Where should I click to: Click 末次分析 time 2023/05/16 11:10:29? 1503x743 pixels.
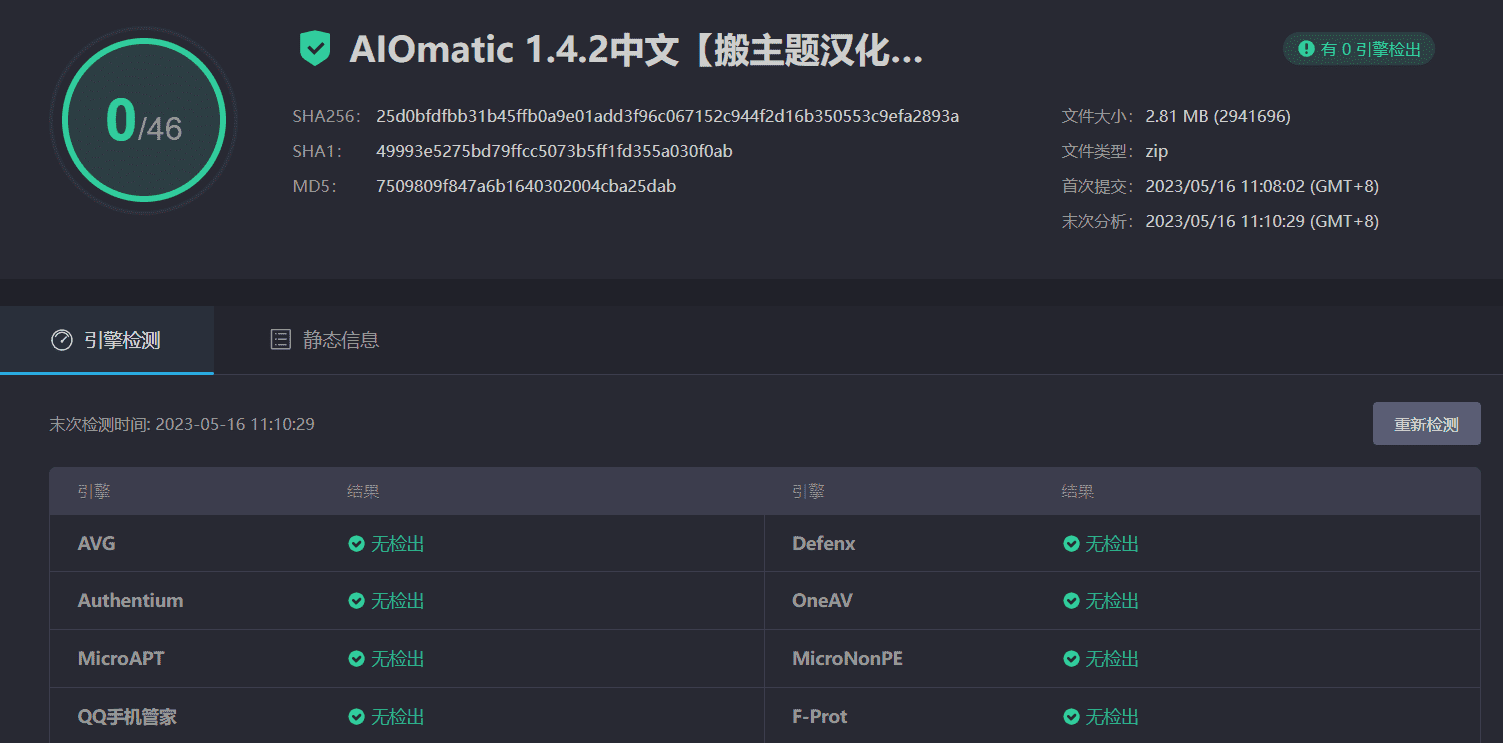[x=1262, y=221]
